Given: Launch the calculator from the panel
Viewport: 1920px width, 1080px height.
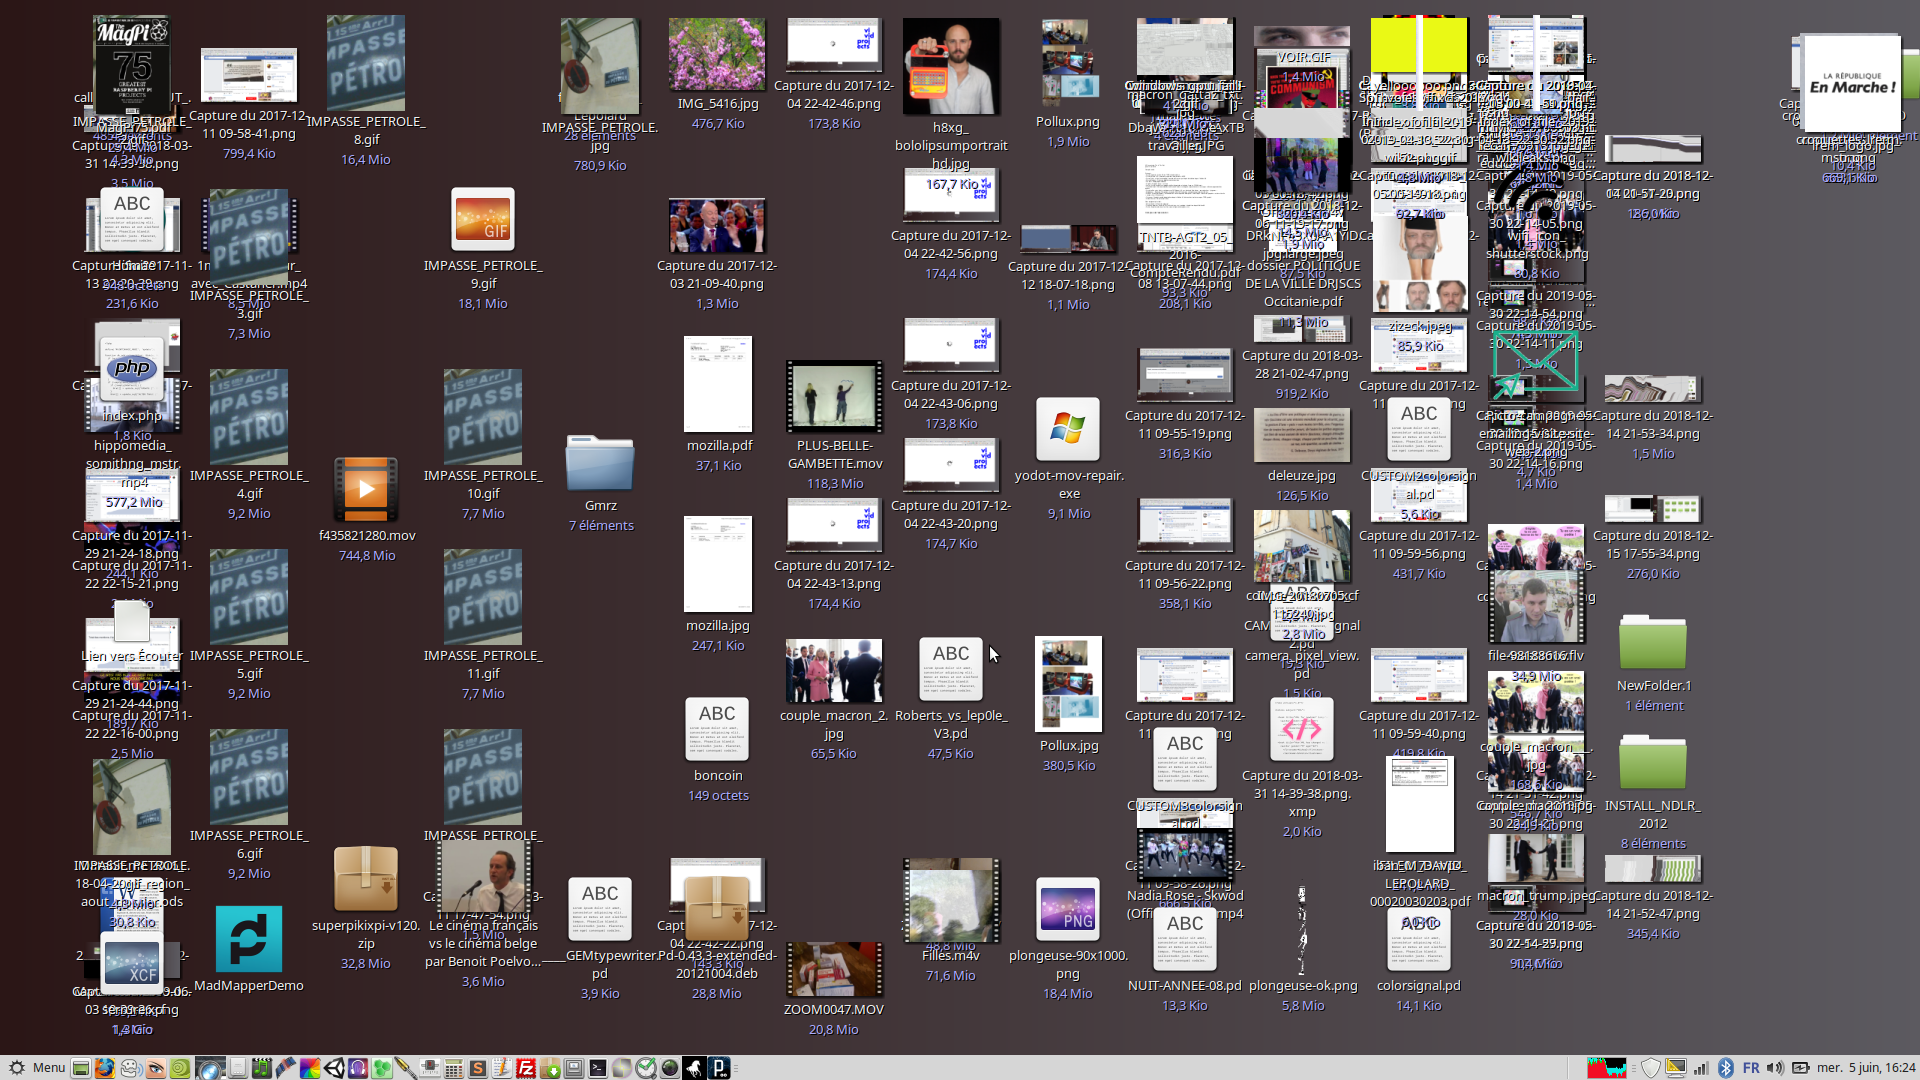Looking at the screenshot, I should (x=454, y=1068).
